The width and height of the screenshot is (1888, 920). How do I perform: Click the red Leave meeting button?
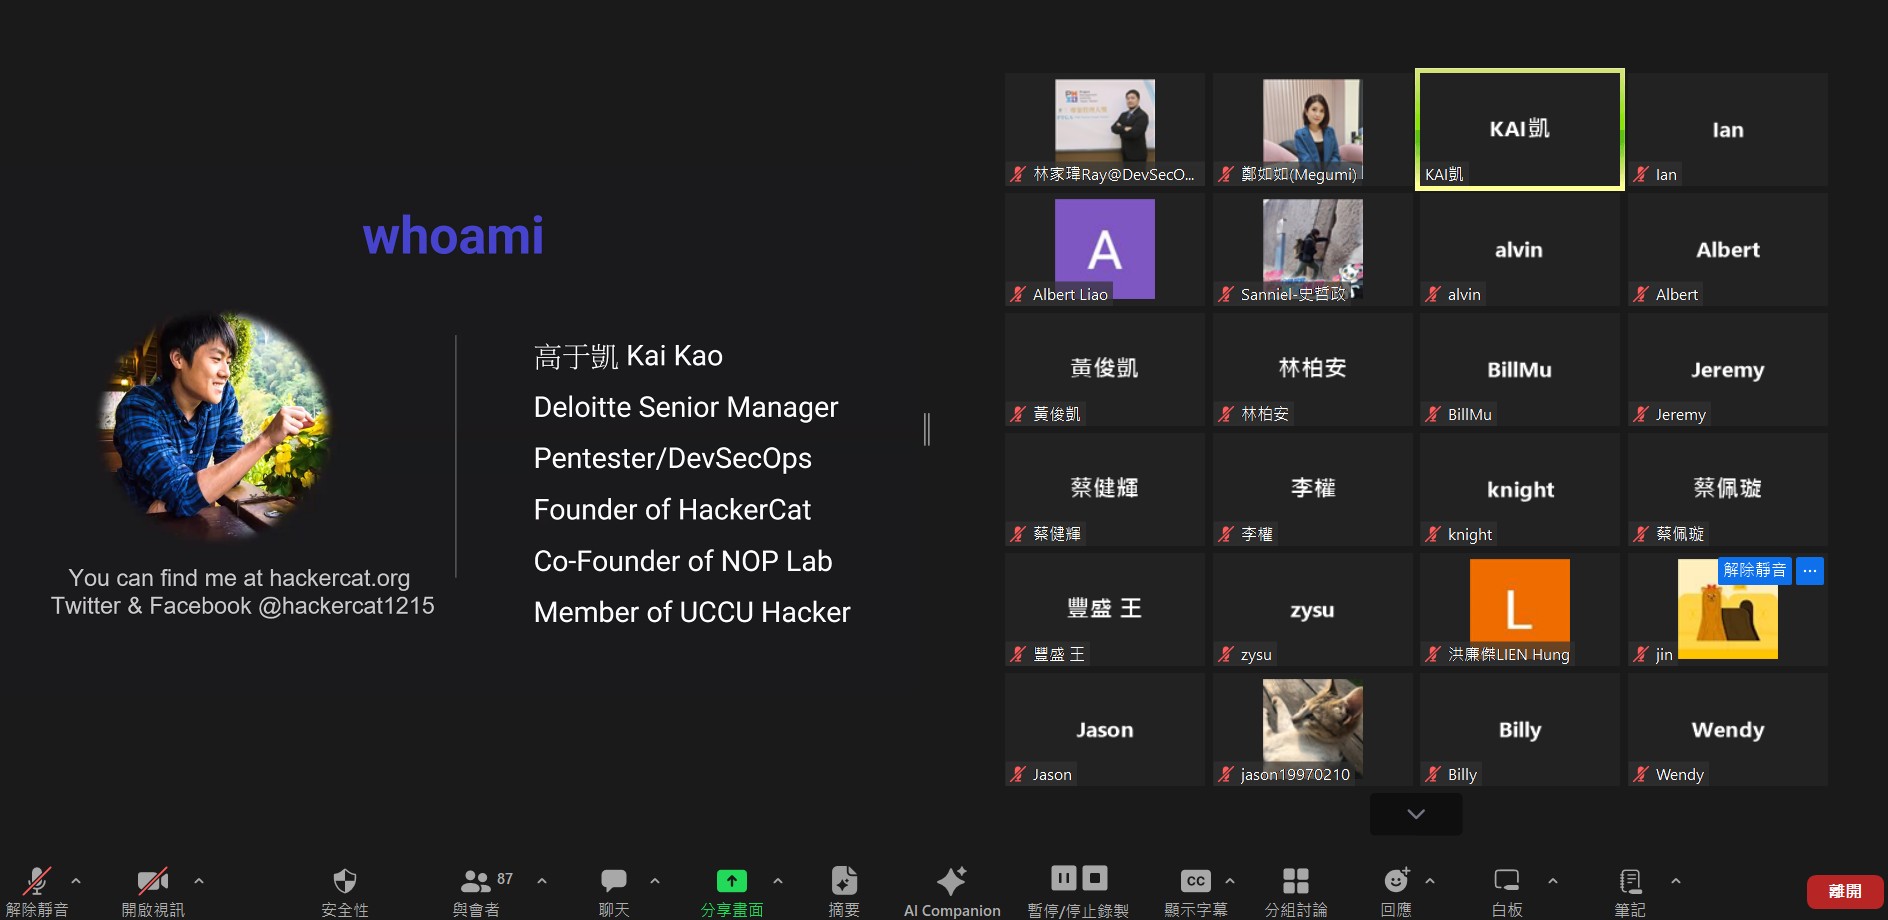point(1844,891)
